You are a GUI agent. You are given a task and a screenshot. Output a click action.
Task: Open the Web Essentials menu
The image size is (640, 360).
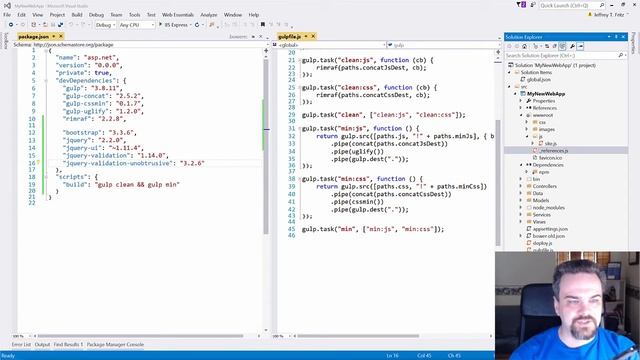(x=178, y=15)
